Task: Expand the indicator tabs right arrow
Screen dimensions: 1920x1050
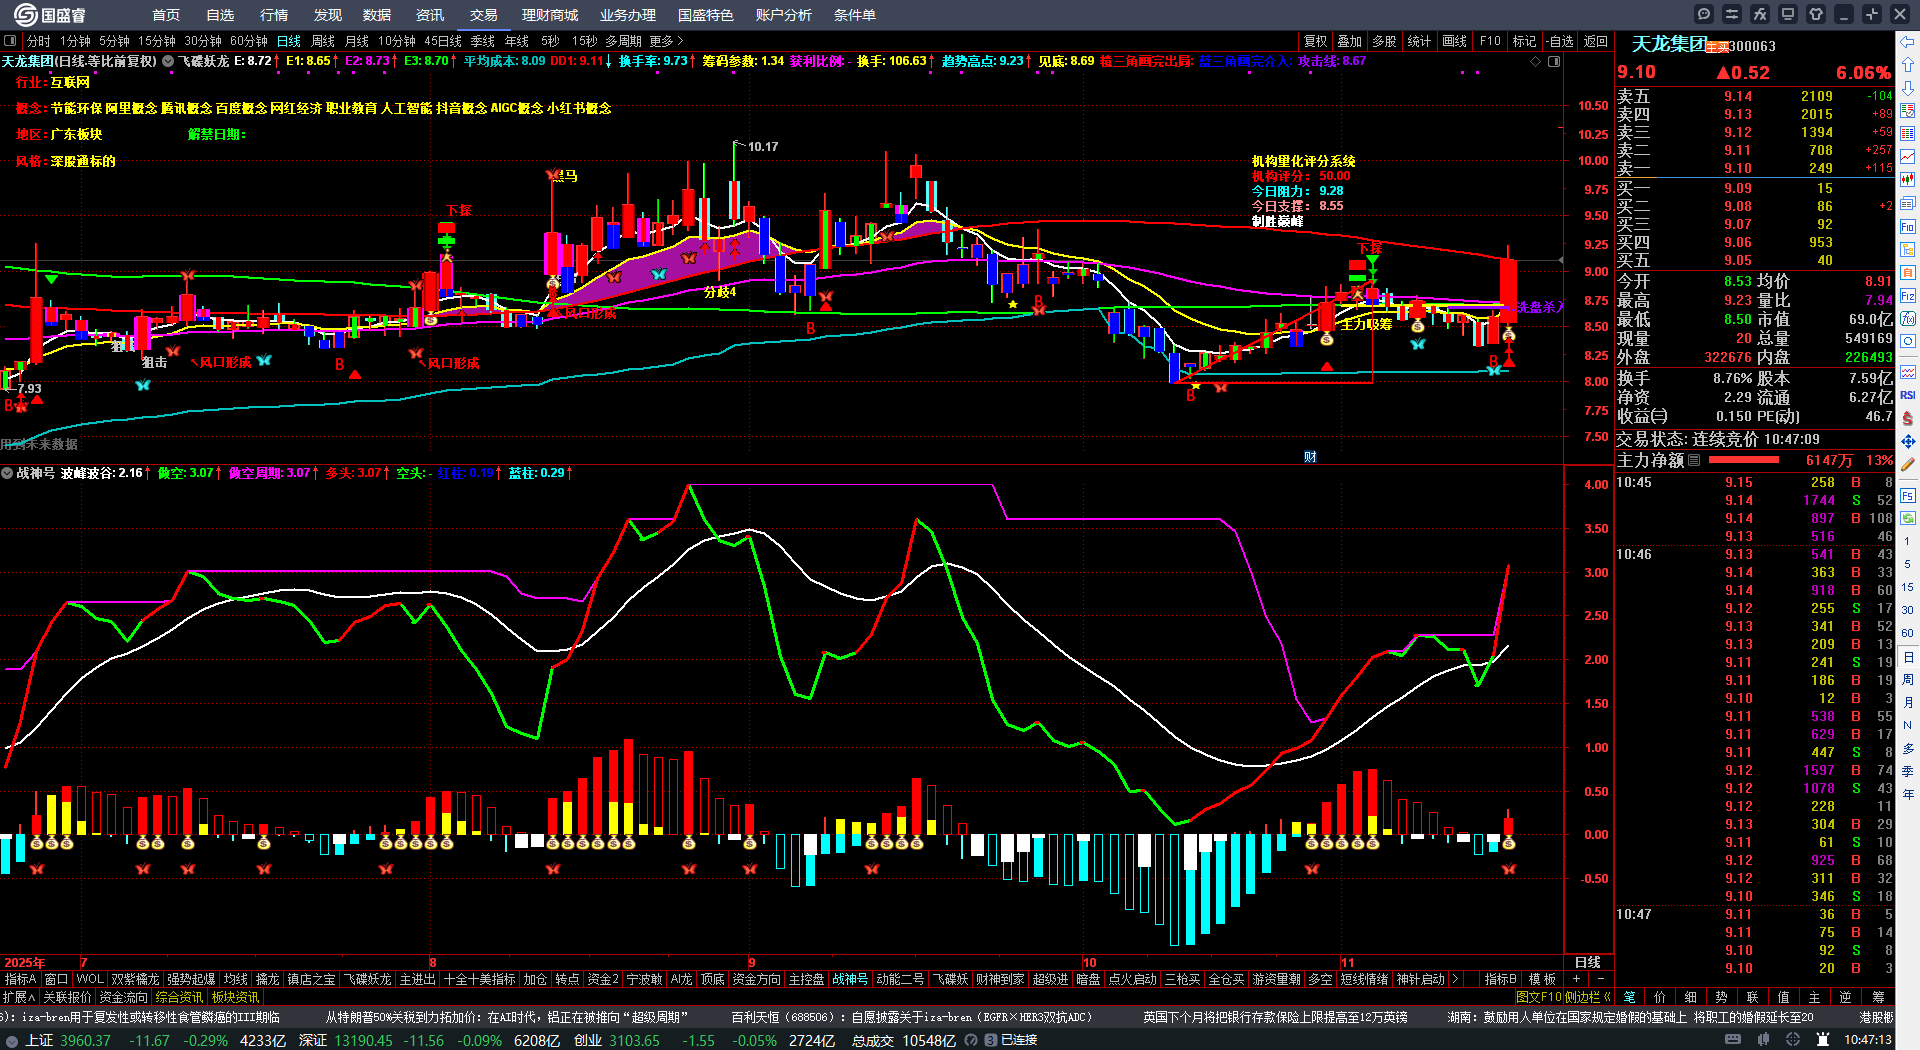Action: (1455, 979)
